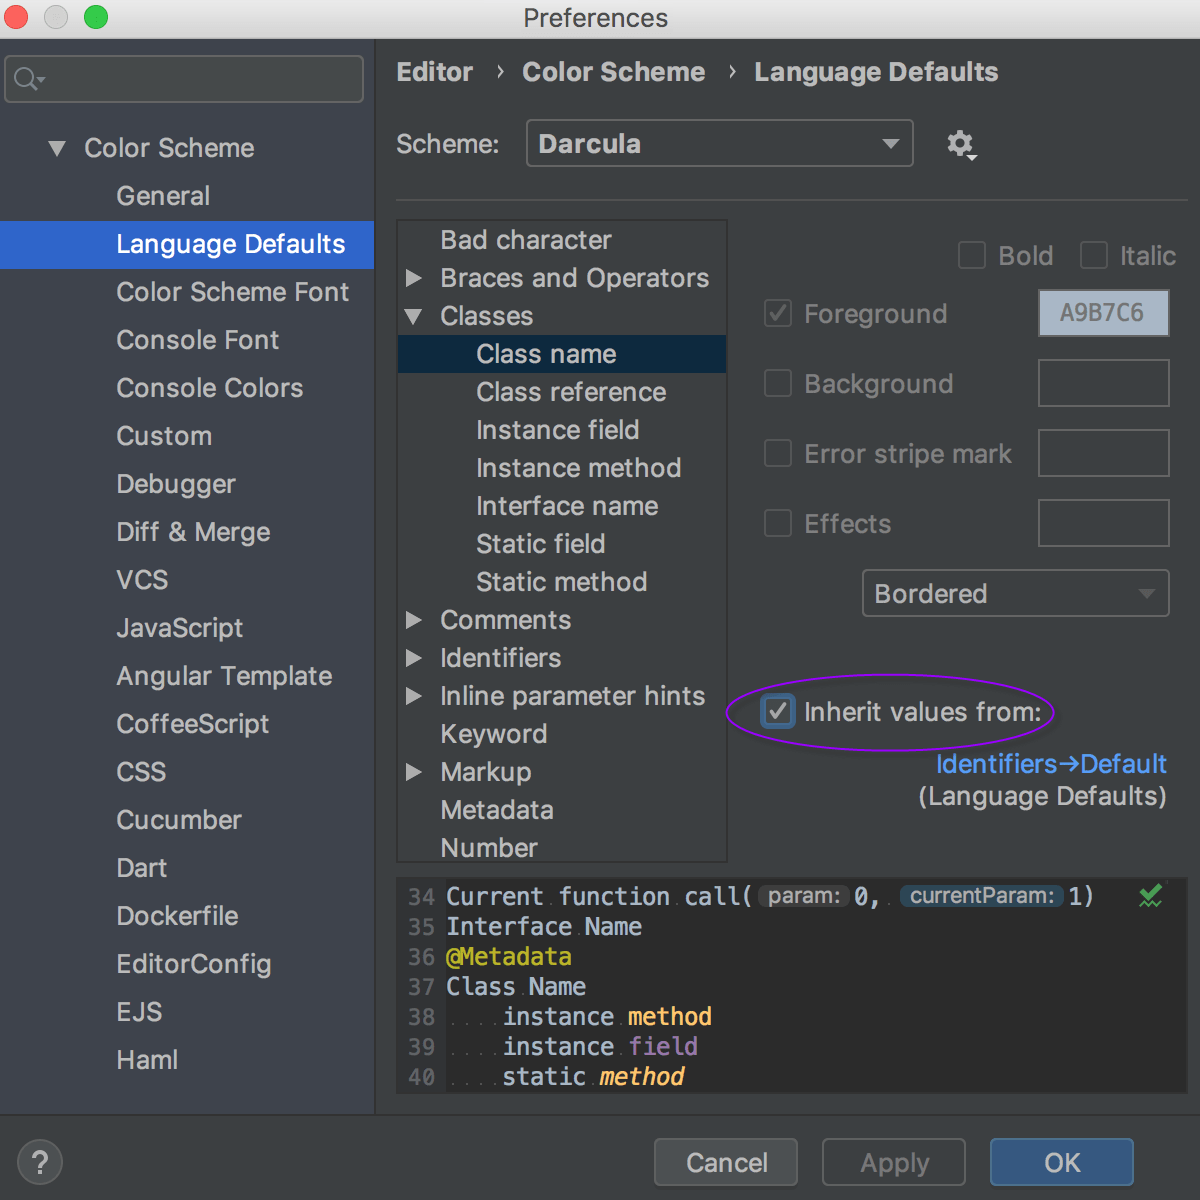Viewport: 1200px width, 1200px height.
Task: Open the scheme settings gear menu
Action: click(961, 144)
